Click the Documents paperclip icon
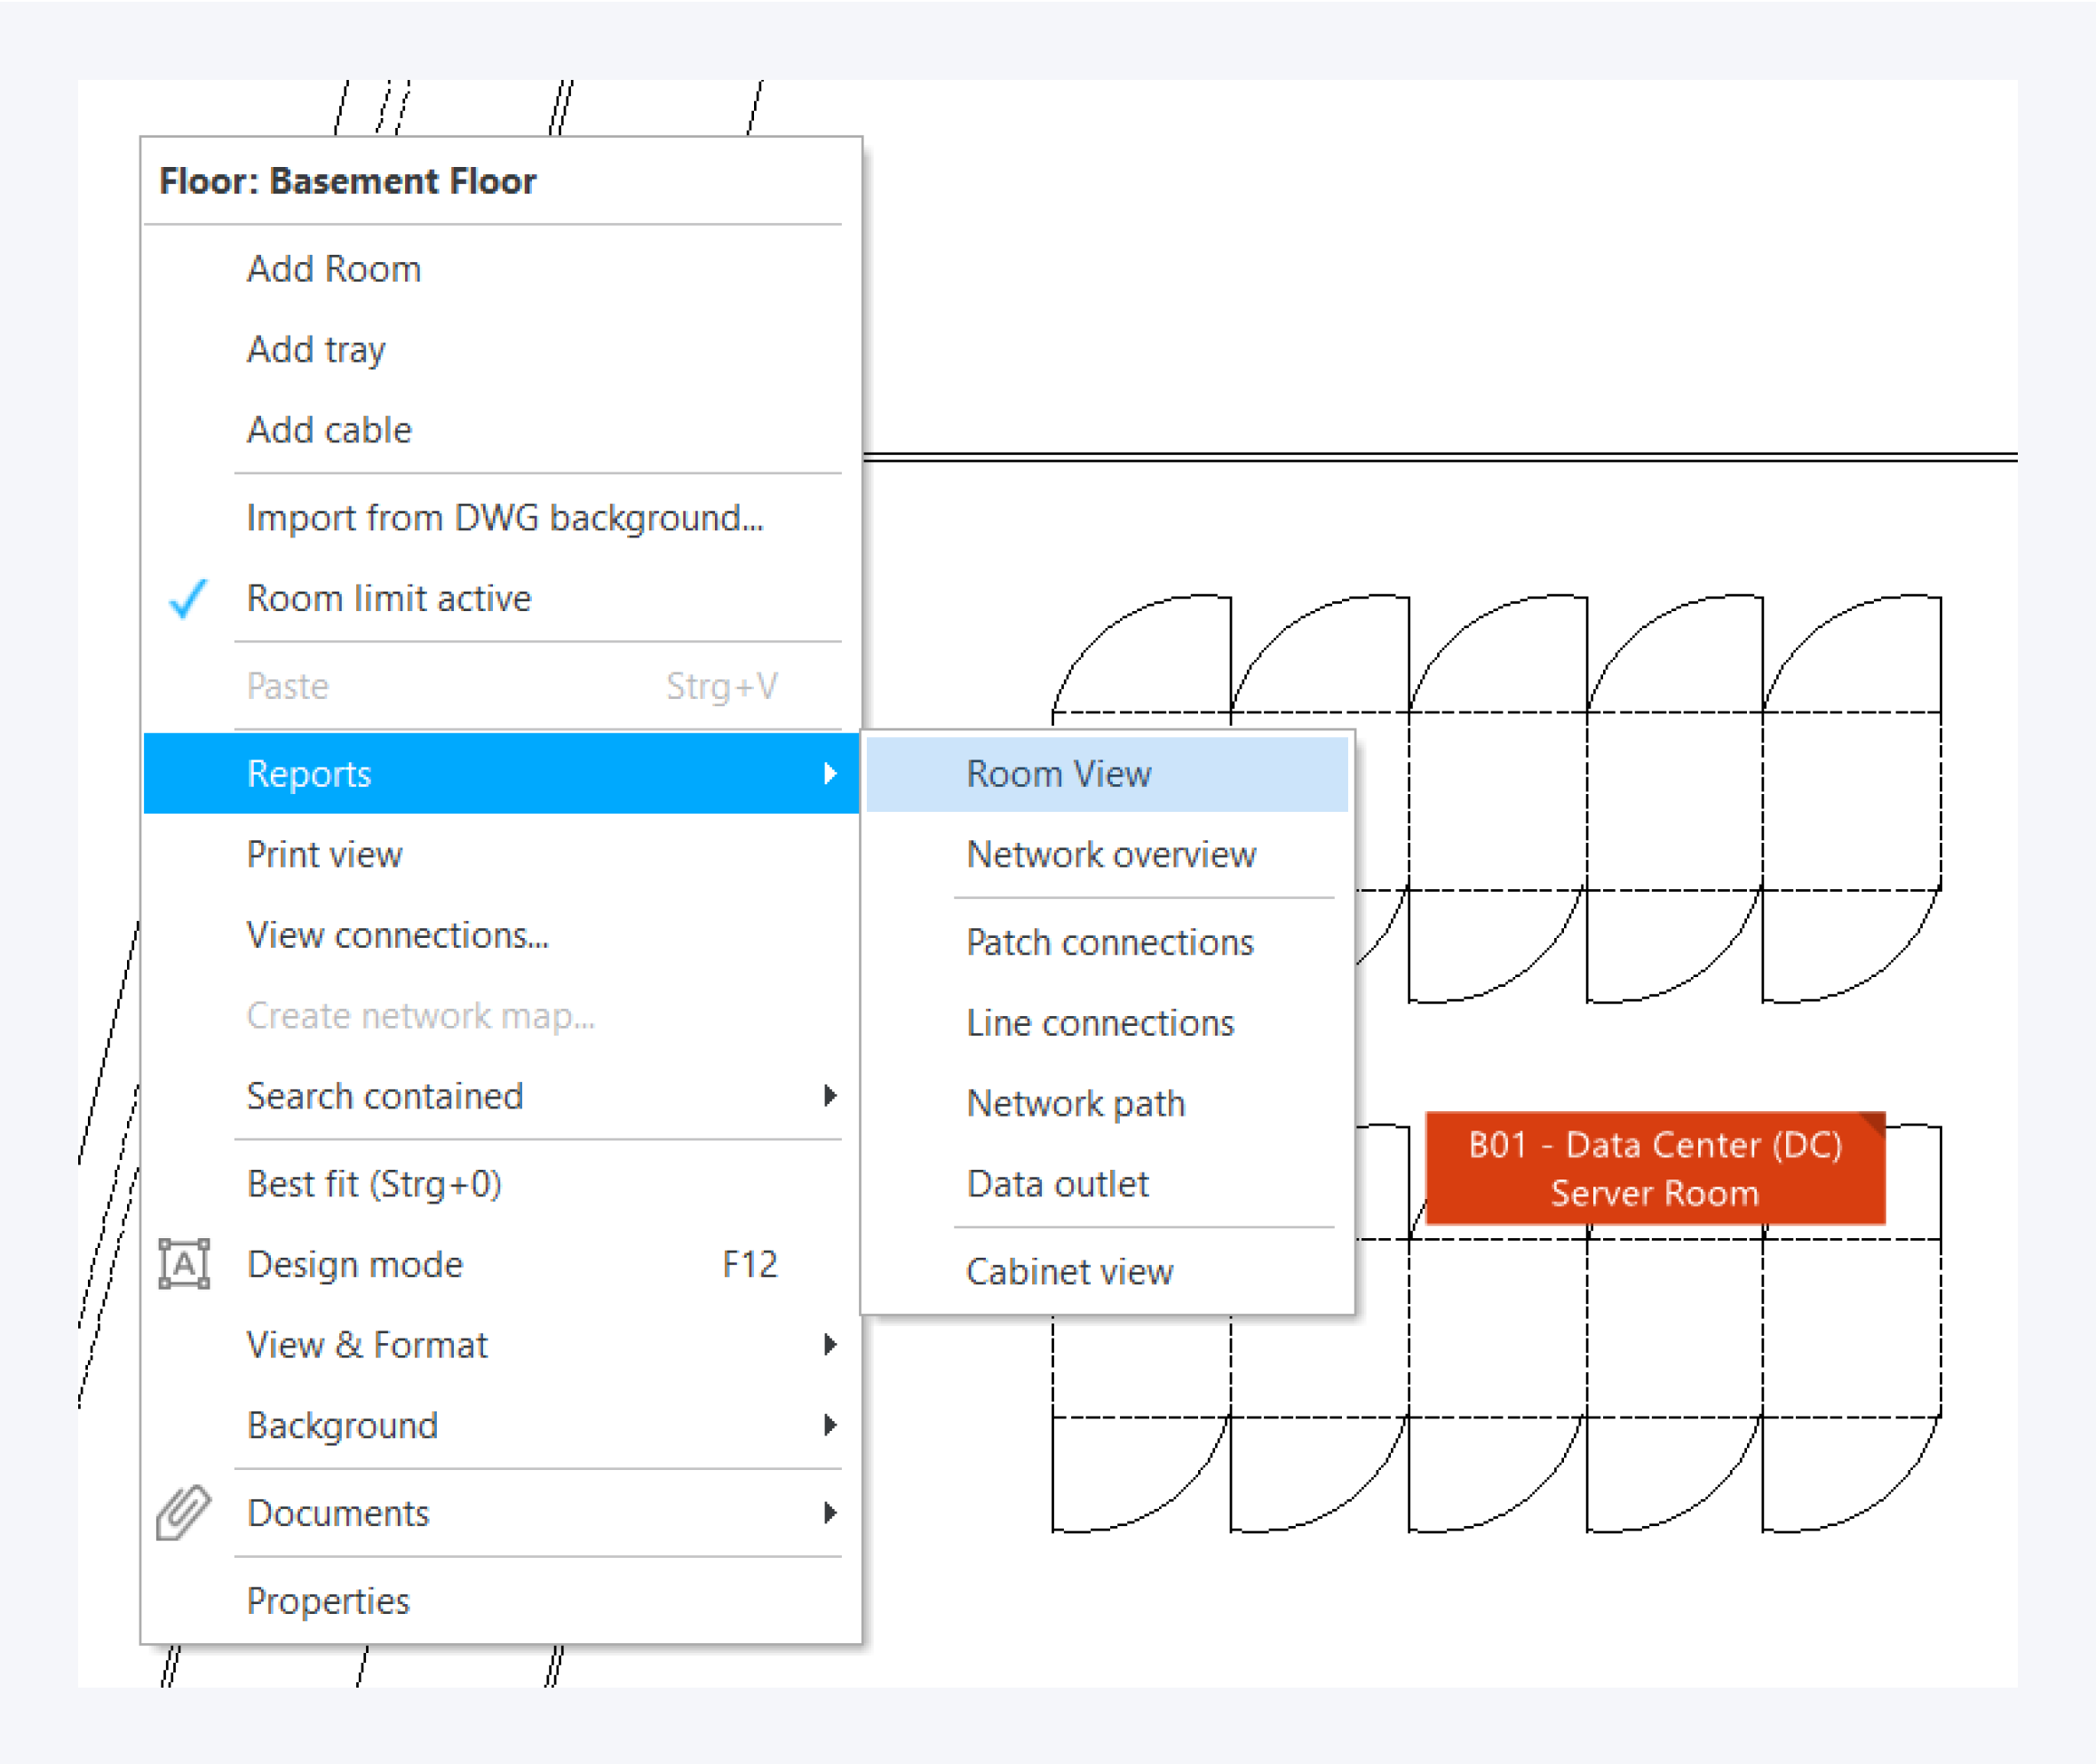The height and width of the screenshot is (1764, 2096). coord(184,1512)
